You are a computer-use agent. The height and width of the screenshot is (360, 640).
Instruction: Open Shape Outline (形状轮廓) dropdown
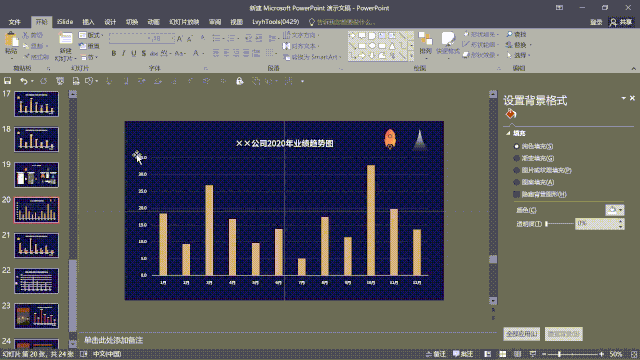tap(481, 44)
